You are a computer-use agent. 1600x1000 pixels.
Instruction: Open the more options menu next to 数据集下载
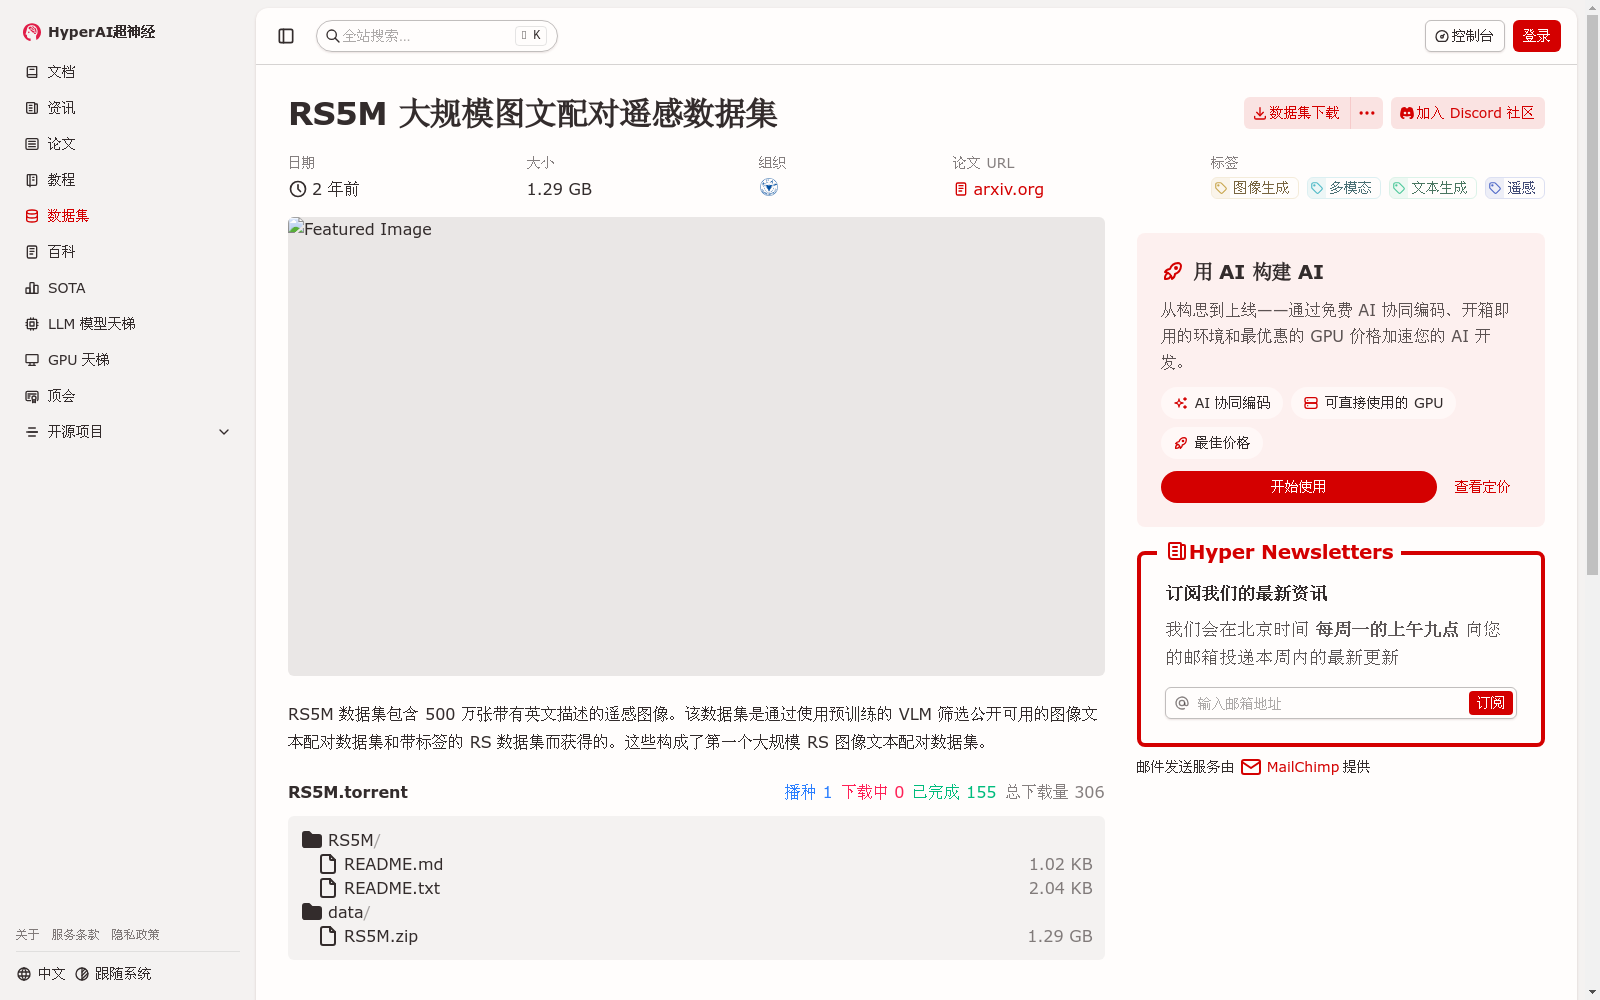click(x=1366, y=113)
